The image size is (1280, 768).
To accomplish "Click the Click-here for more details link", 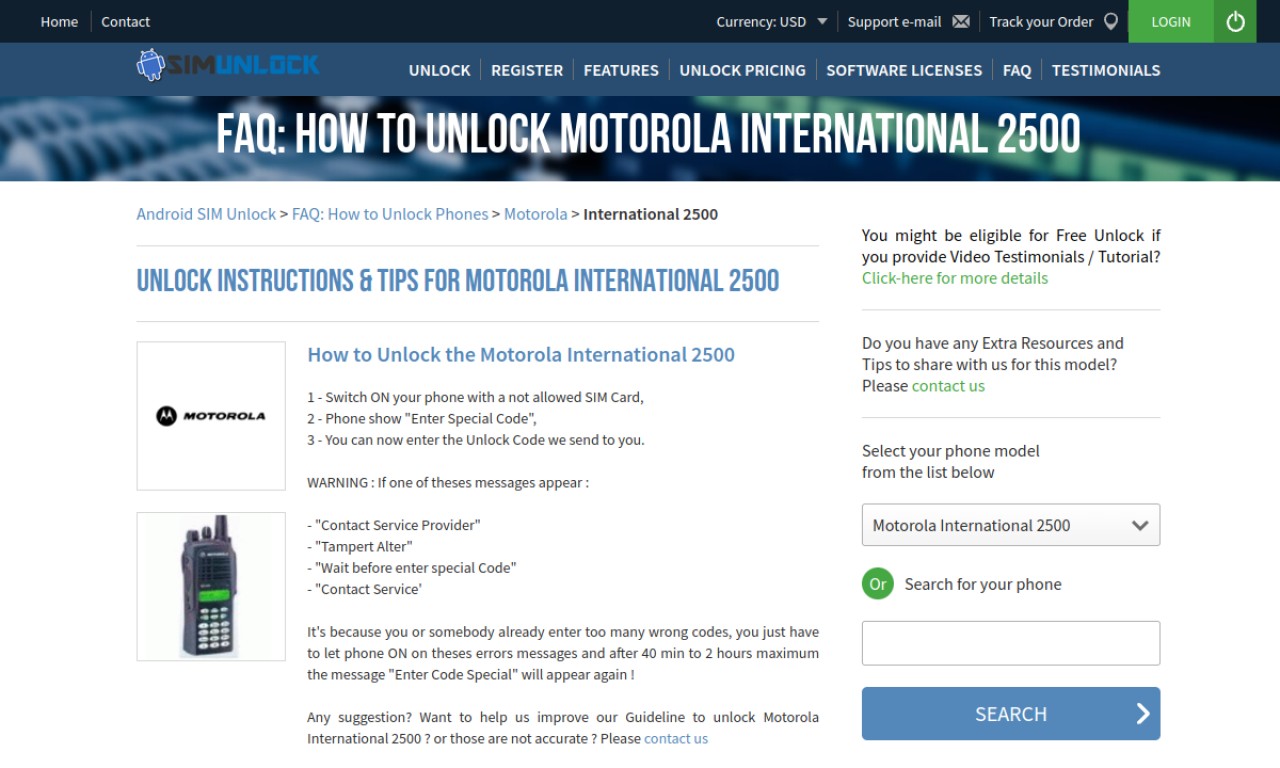I will [955, 278].
